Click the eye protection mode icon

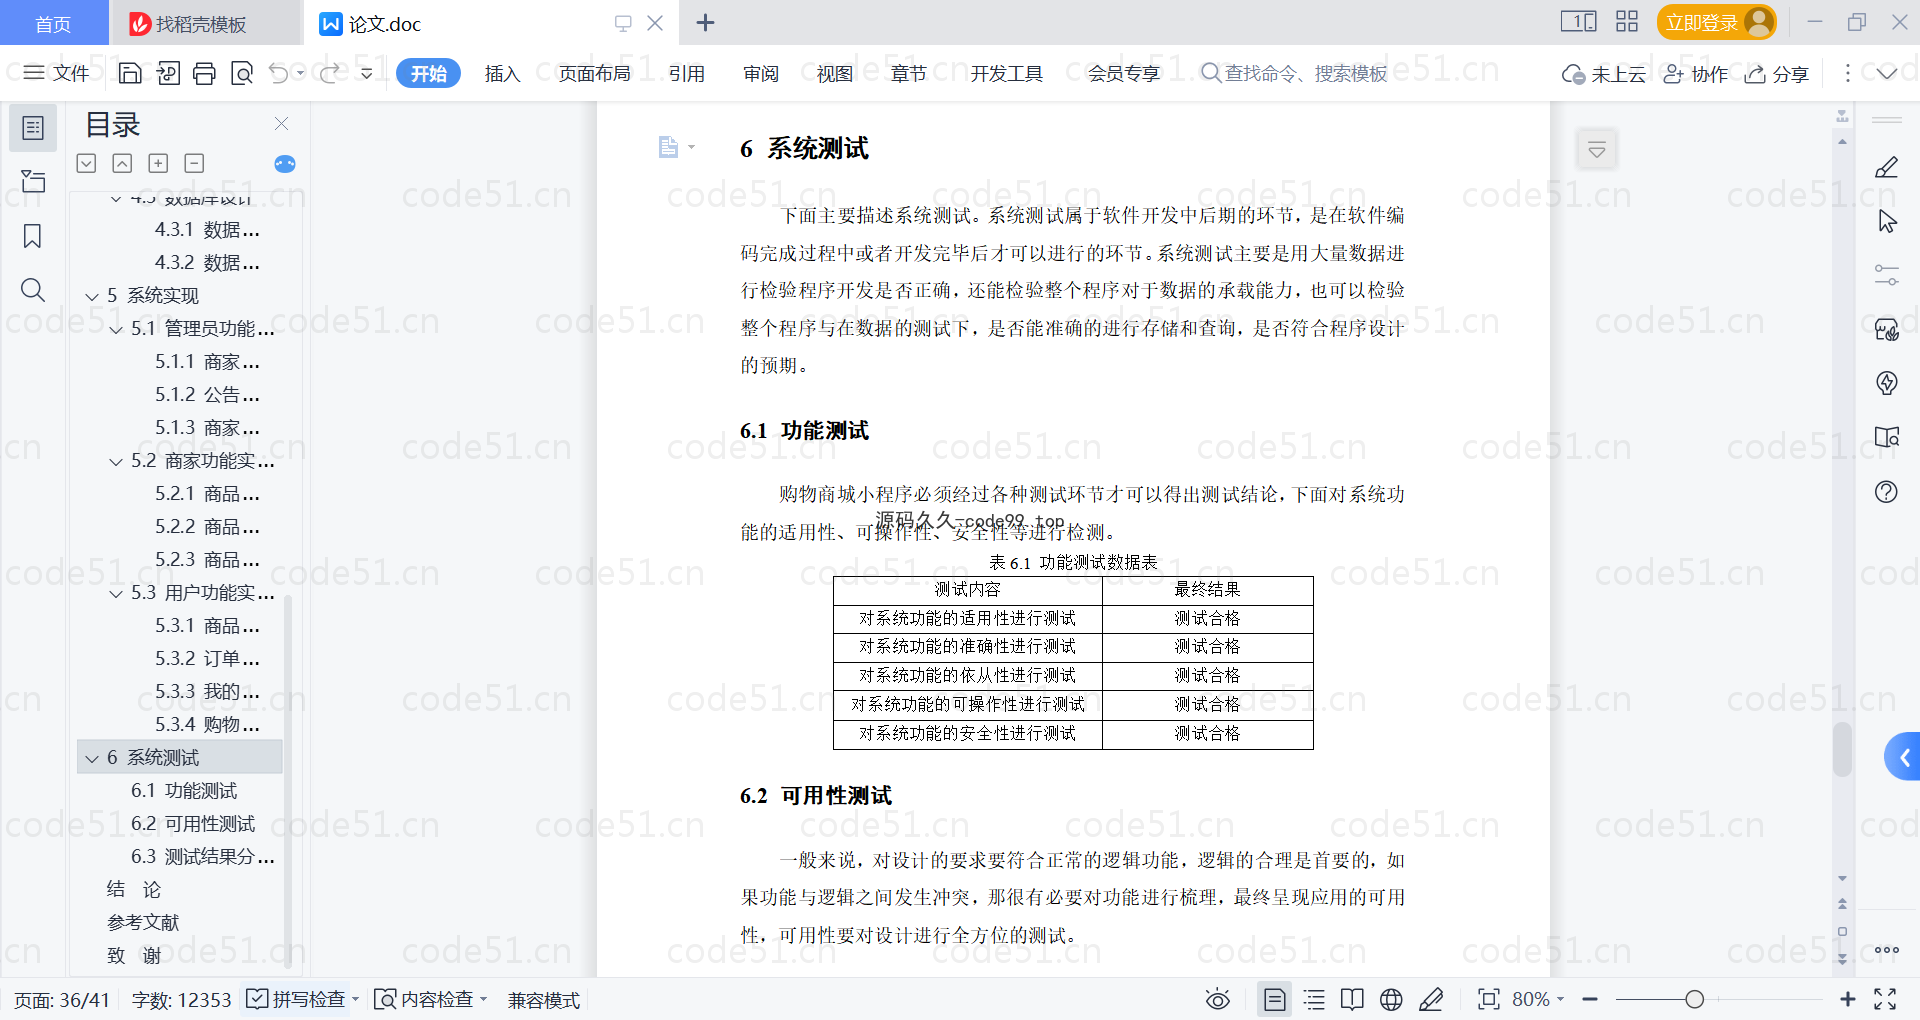[x=1218, y=999]
